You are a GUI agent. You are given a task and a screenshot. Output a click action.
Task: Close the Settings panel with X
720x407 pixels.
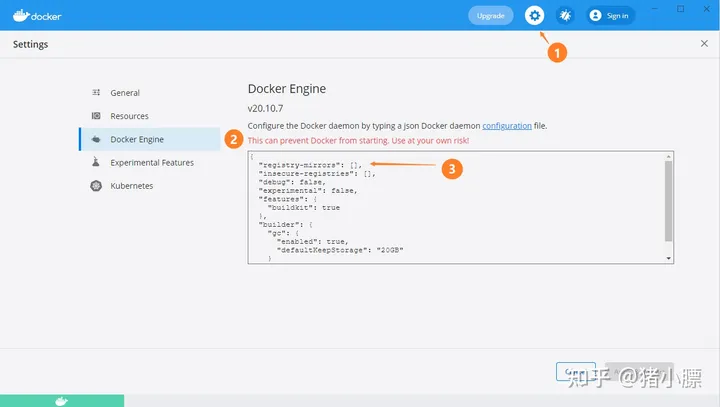pyautogui.click(x=704, y=44)
